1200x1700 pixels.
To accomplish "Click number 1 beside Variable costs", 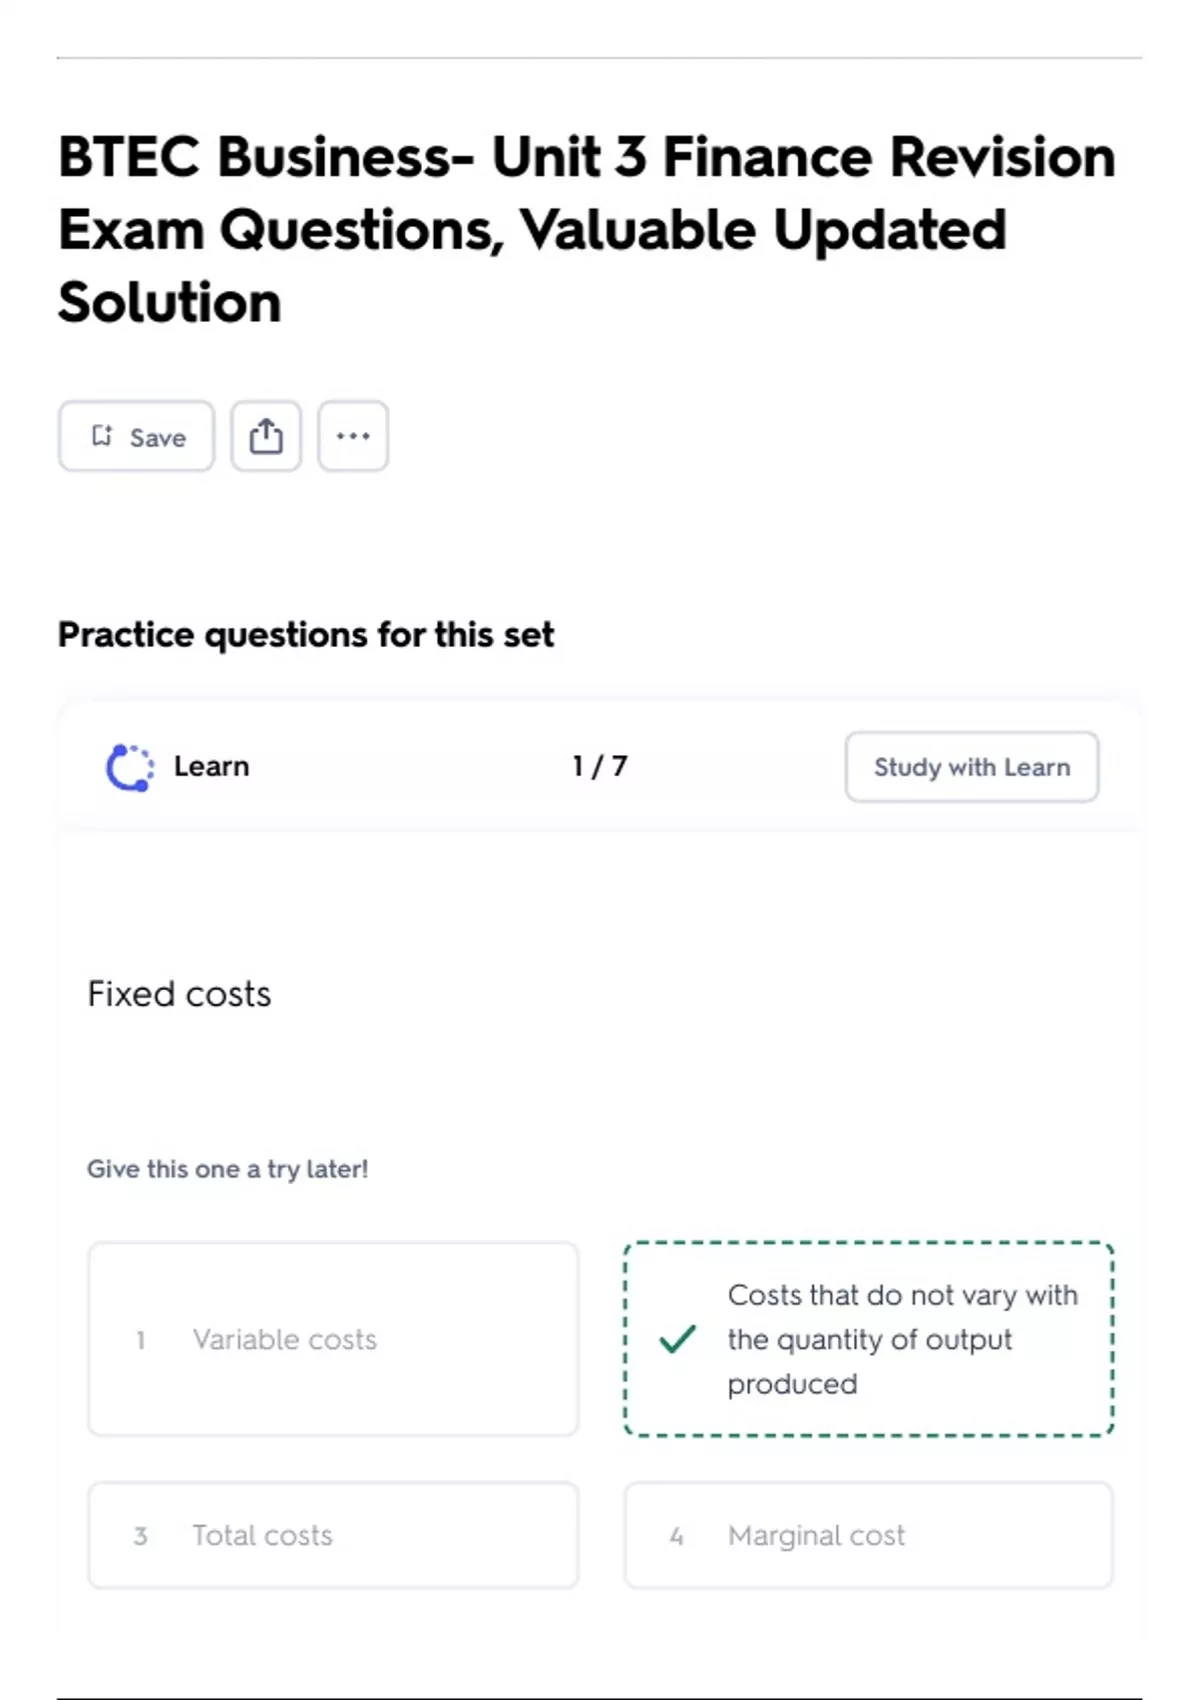I will 141,1340.
